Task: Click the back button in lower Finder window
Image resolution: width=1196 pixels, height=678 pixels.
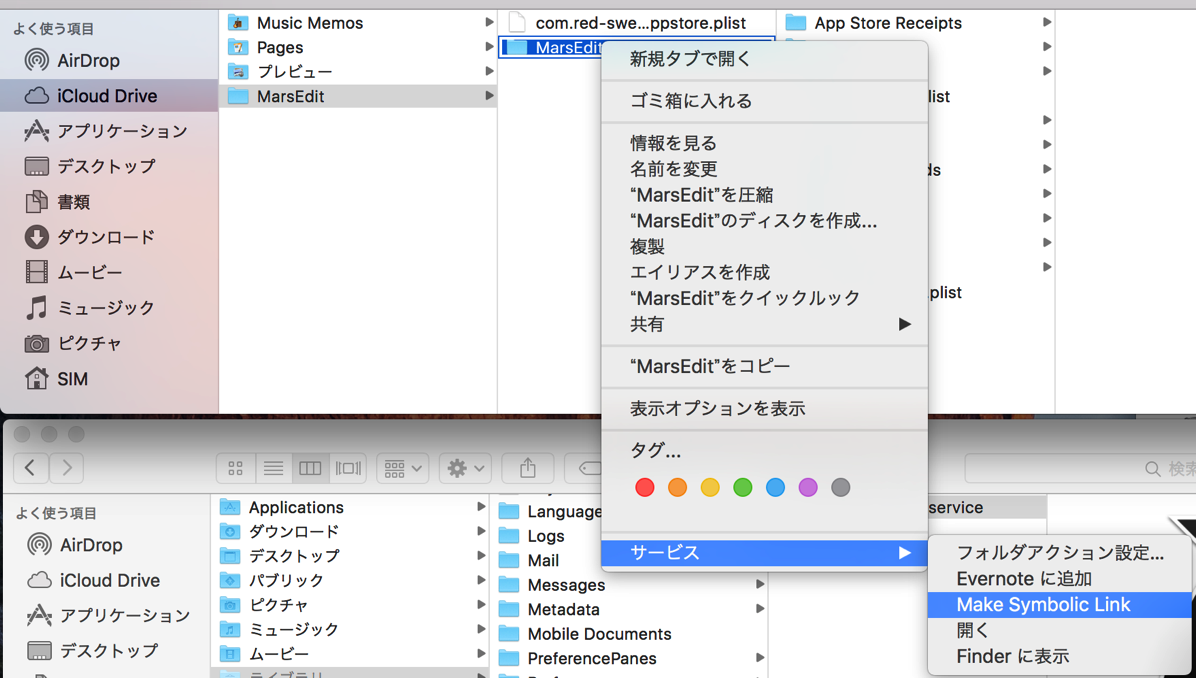Action: (31, 468)
